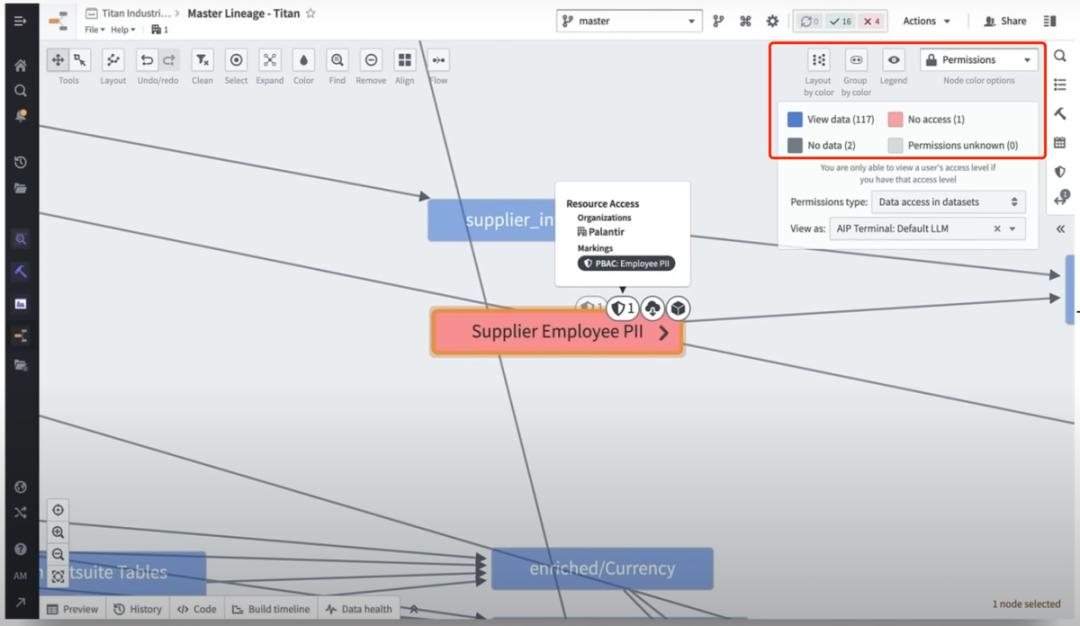1080x626 pixels.
Task: Open the Expand nodes tool
Action: pos(269,61)
